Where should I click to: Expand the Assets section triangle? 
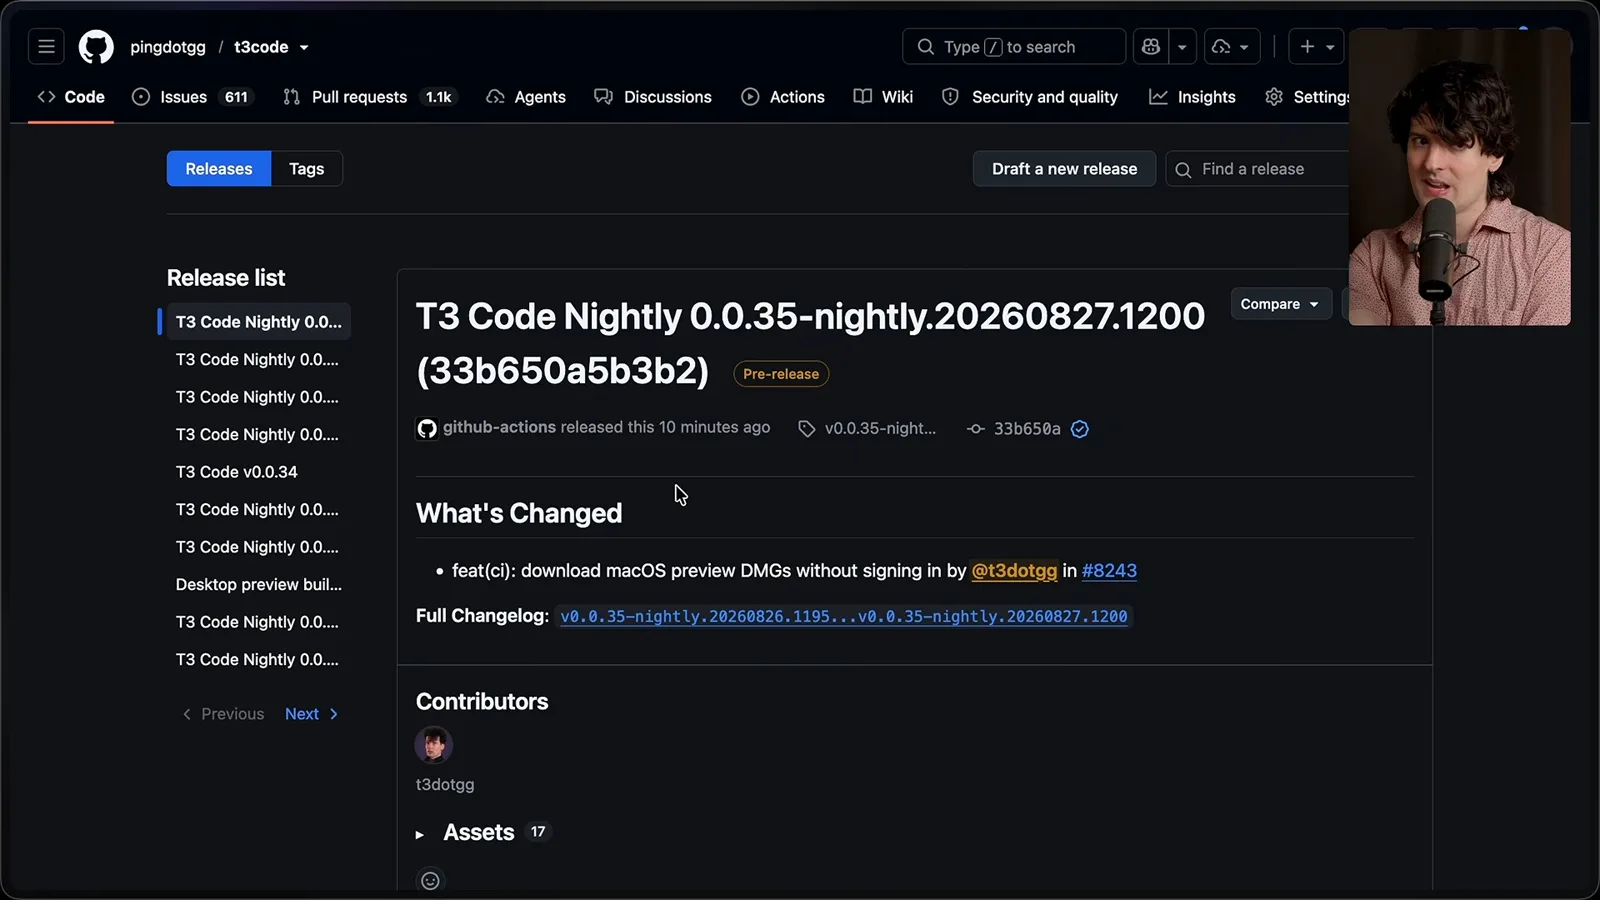(420, 834)
